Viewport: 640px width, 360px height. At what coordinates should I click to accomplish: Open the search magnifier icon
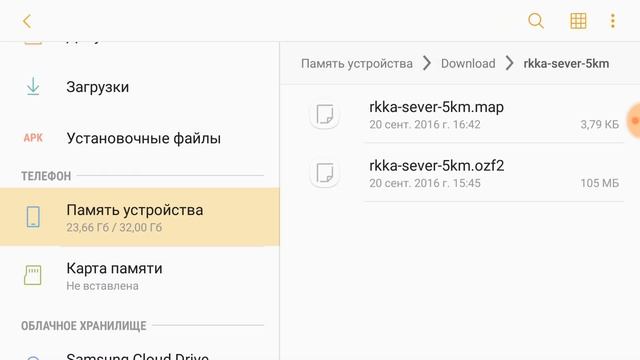coord(536,21)
